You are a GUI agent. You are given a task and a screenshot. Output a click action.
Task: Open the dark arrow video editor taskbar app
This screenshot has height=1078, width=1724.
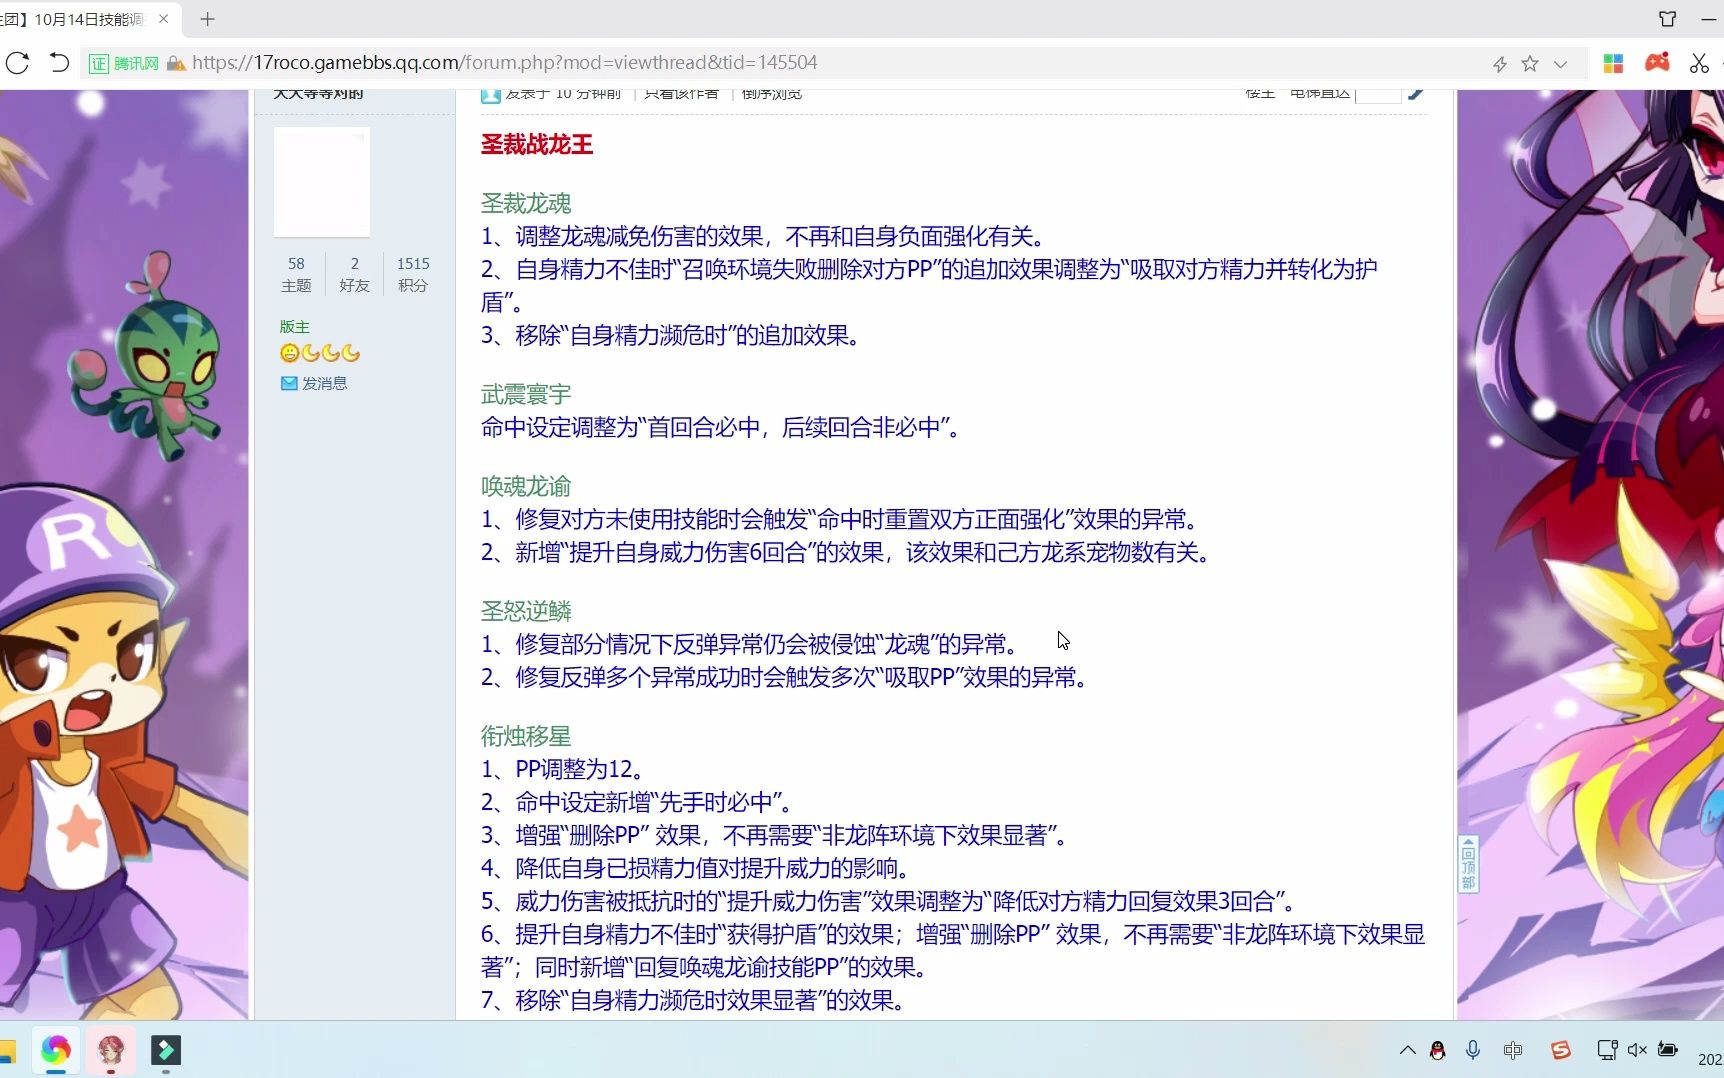coord(165,1050)
